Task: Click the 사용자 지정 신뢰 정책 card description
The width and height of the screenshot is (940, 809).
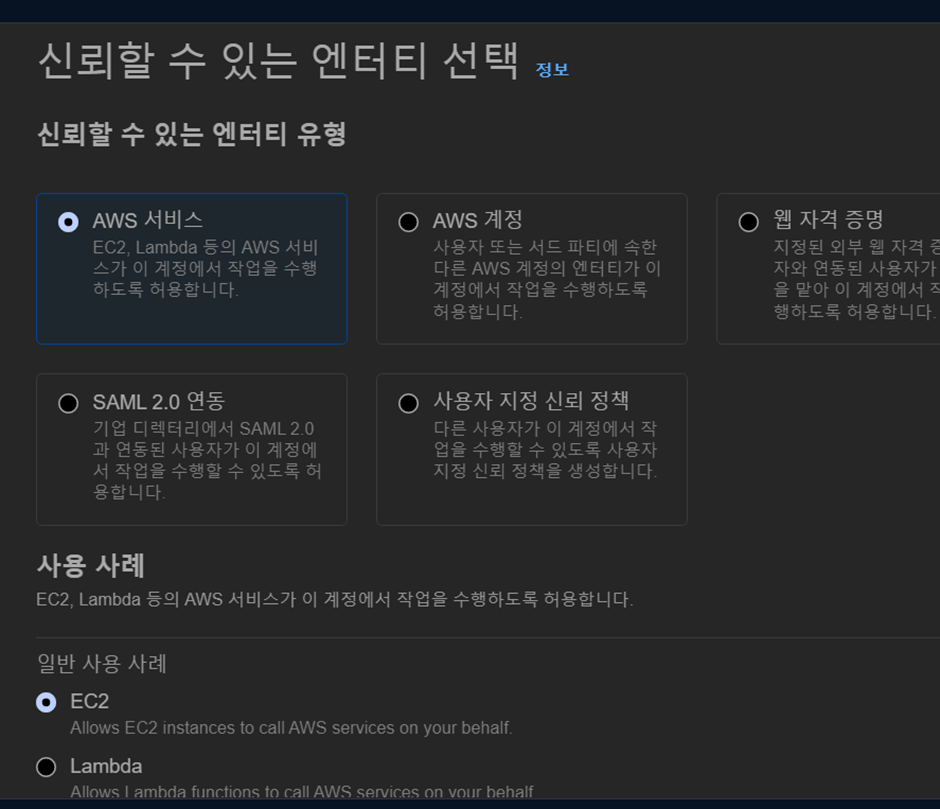Action: point(546,450)
